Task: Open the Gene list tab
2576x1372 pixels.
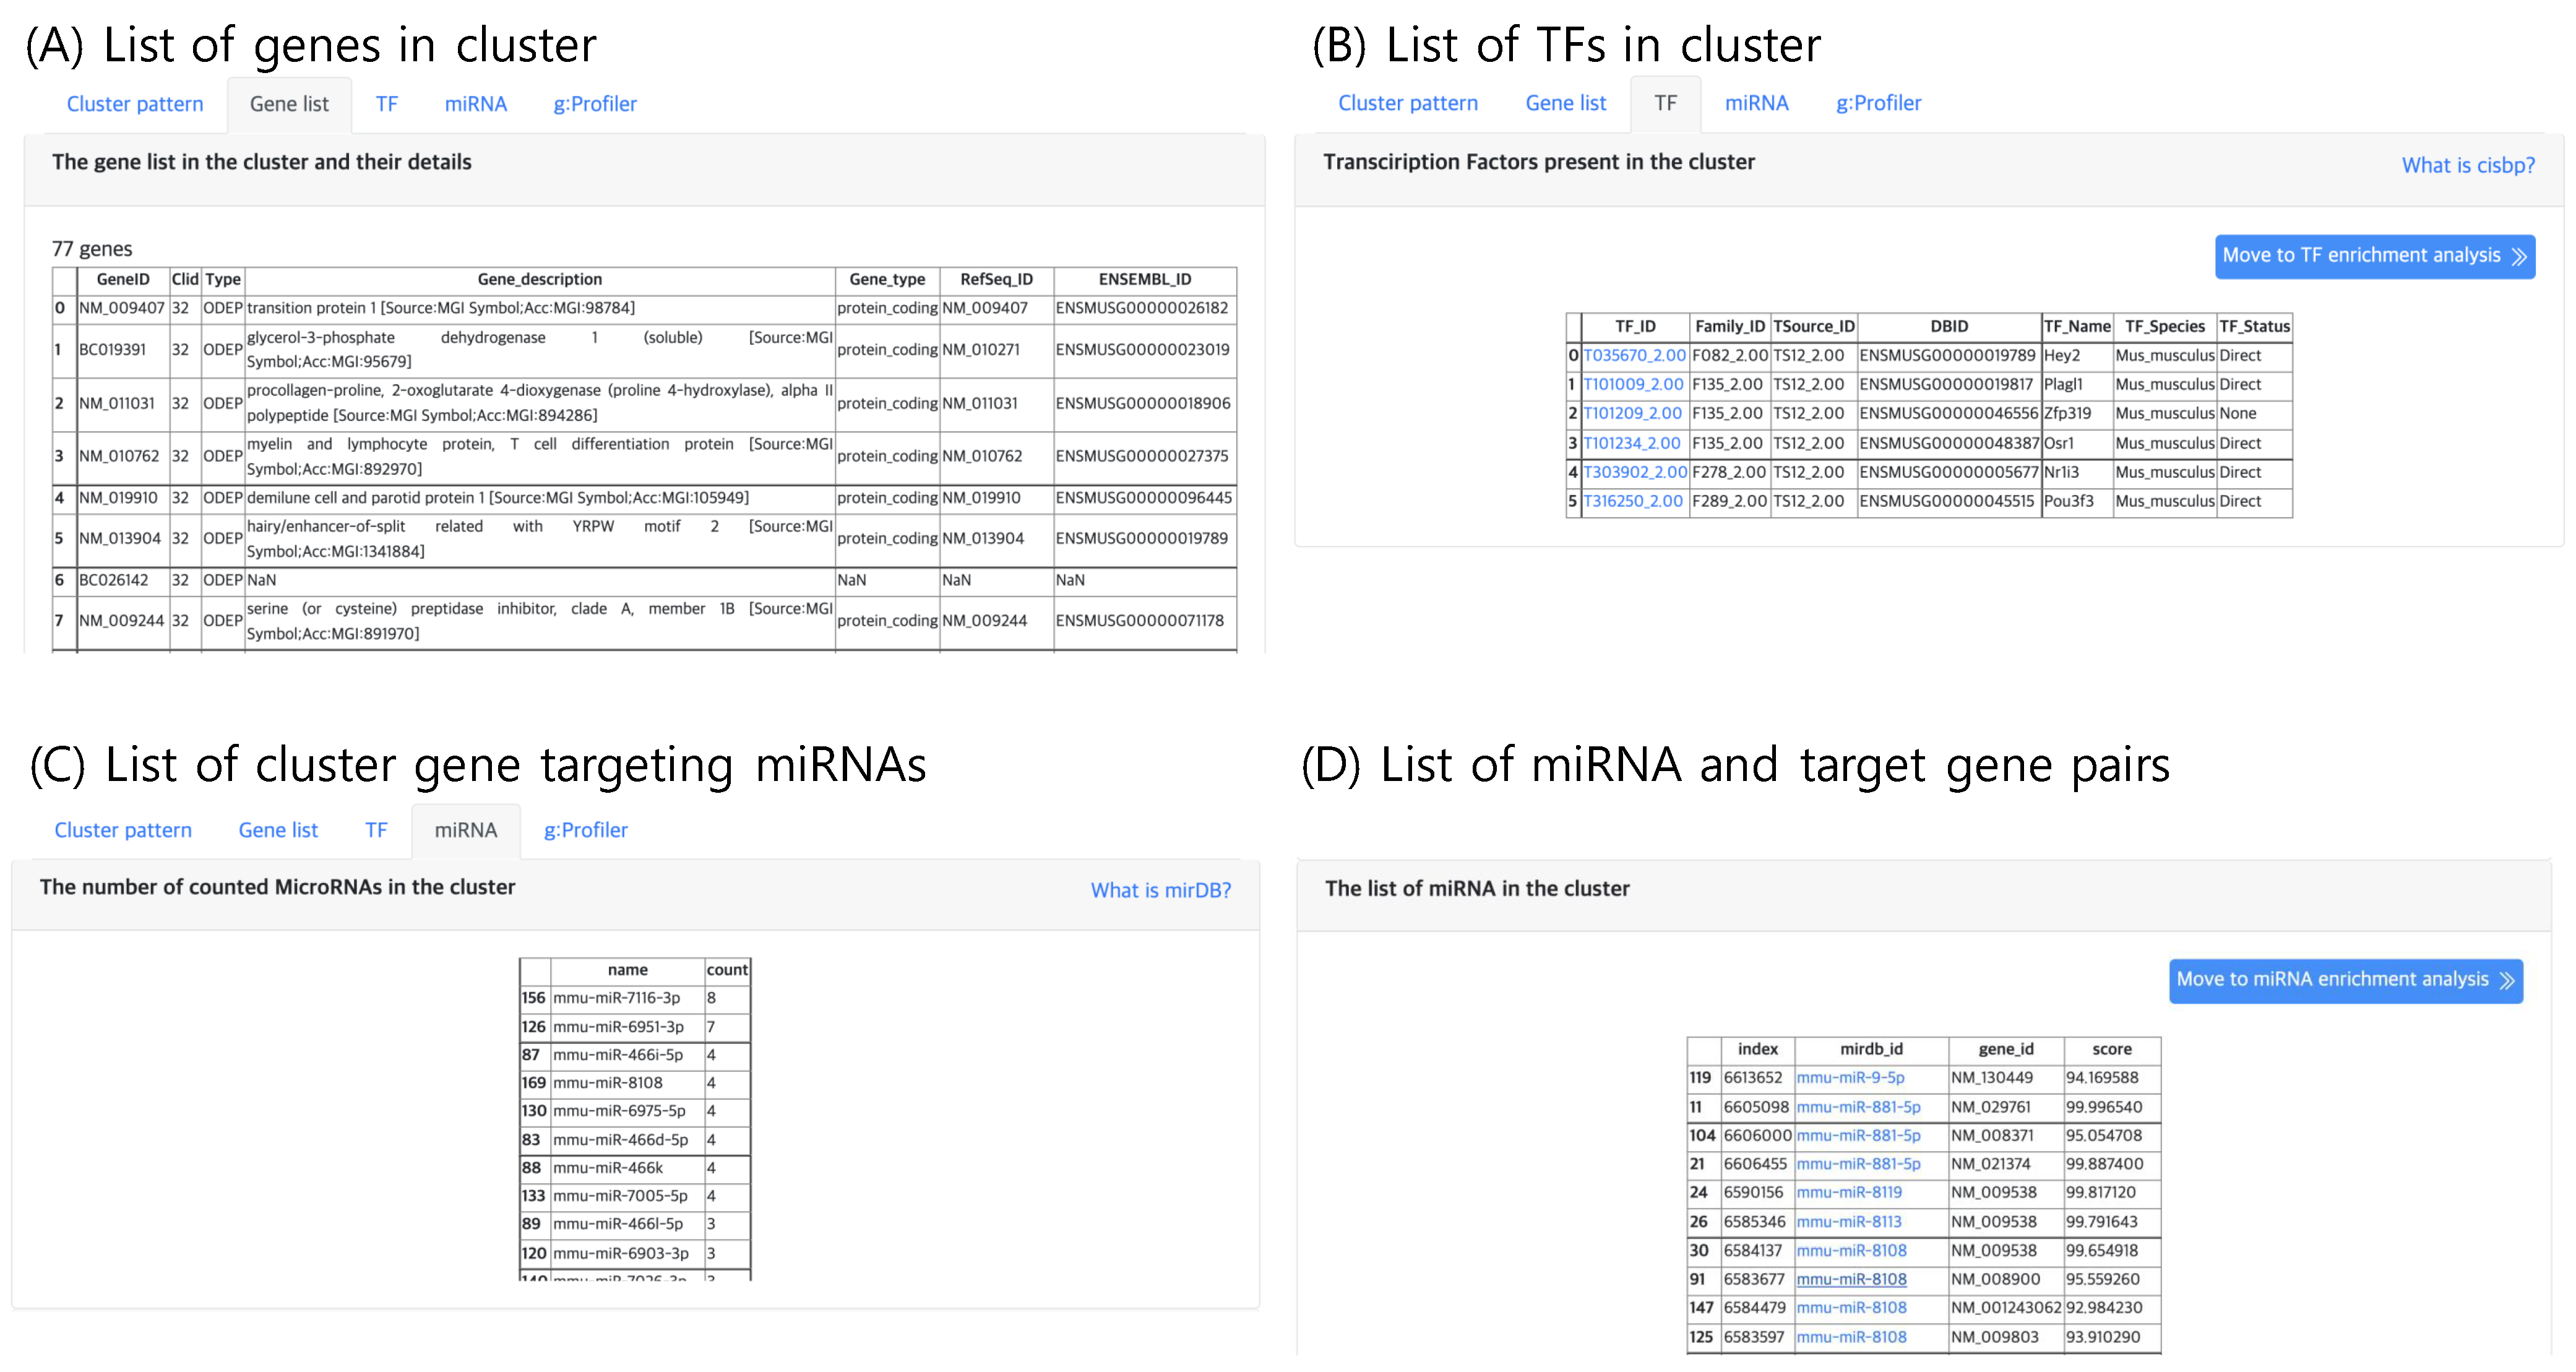Action: [289, 103]
